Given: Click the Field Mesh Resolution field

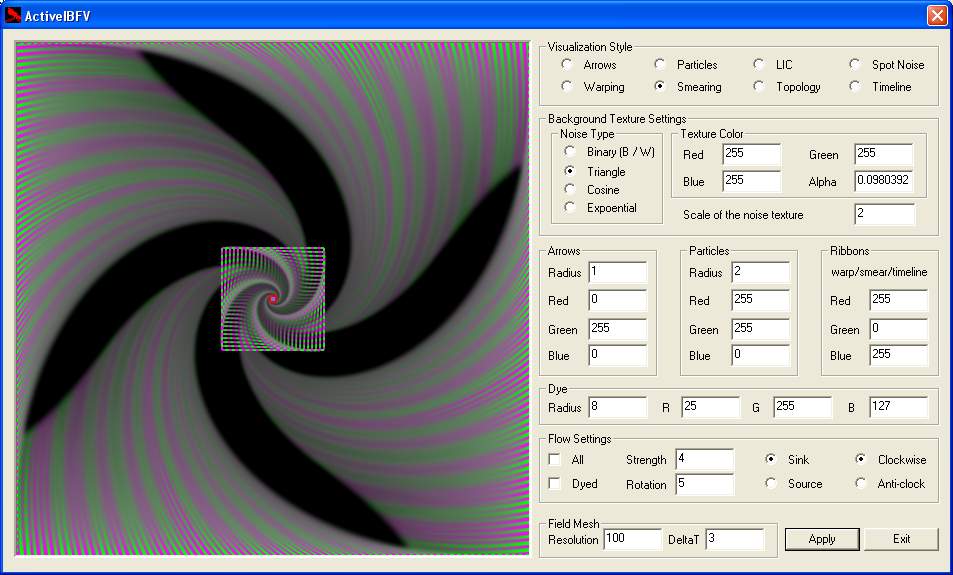Looking at the screenshot, I should pyautogui.click(x=632, y=540).
